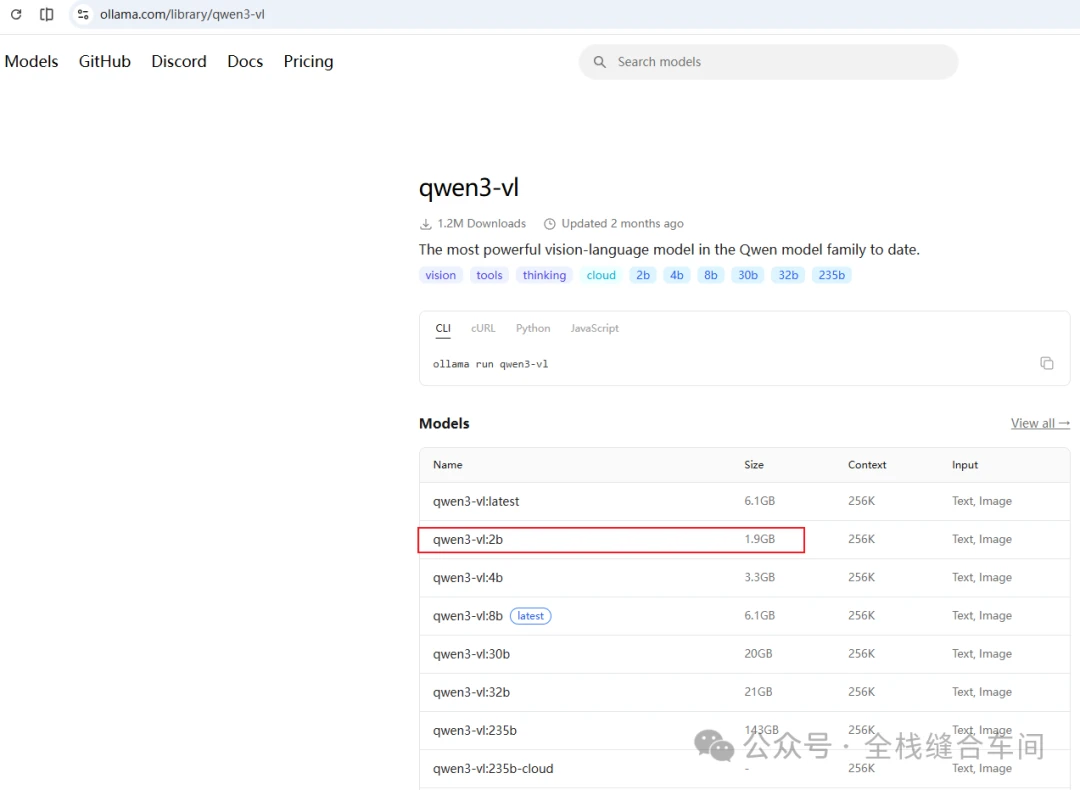1080x790 pixels.
Task: Click the cloud tag
Action: (x=601, y=276)
